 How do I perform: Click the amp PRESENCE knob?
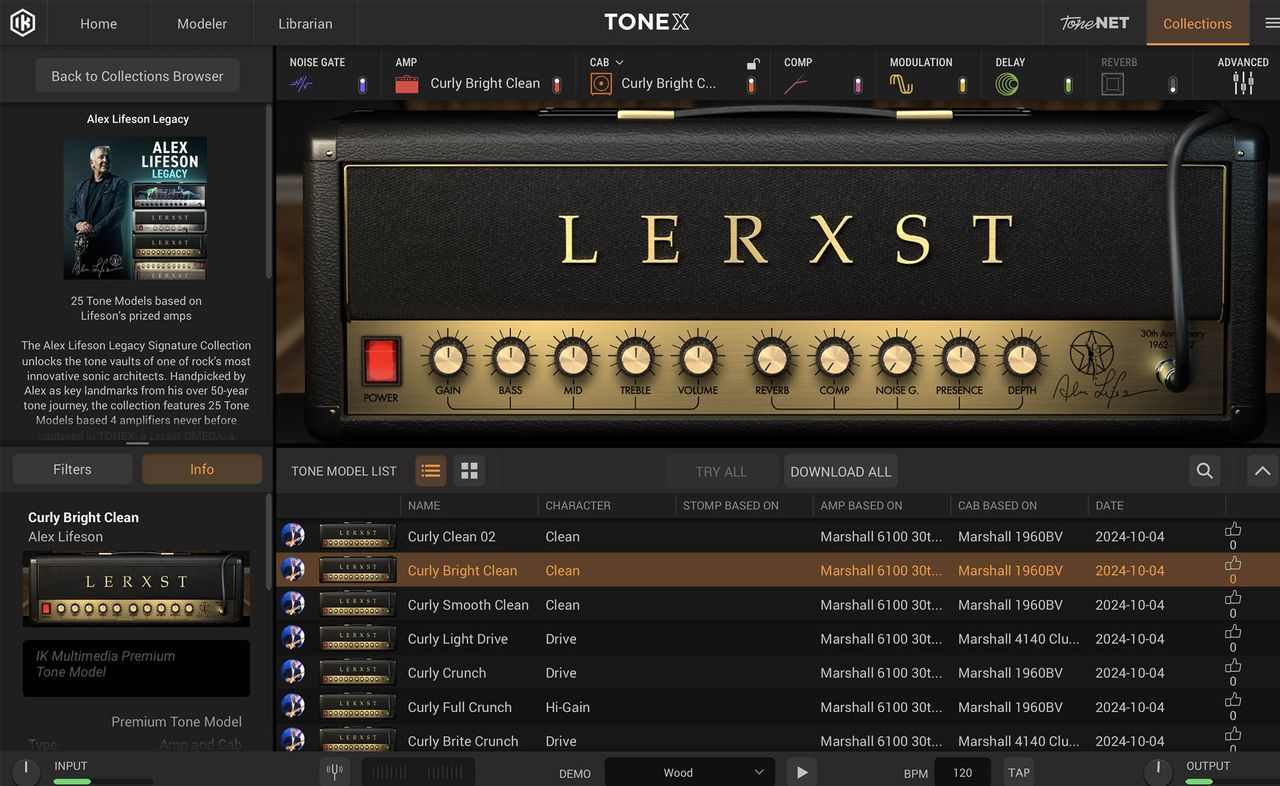pyautogui.click(x=959, y=359)
